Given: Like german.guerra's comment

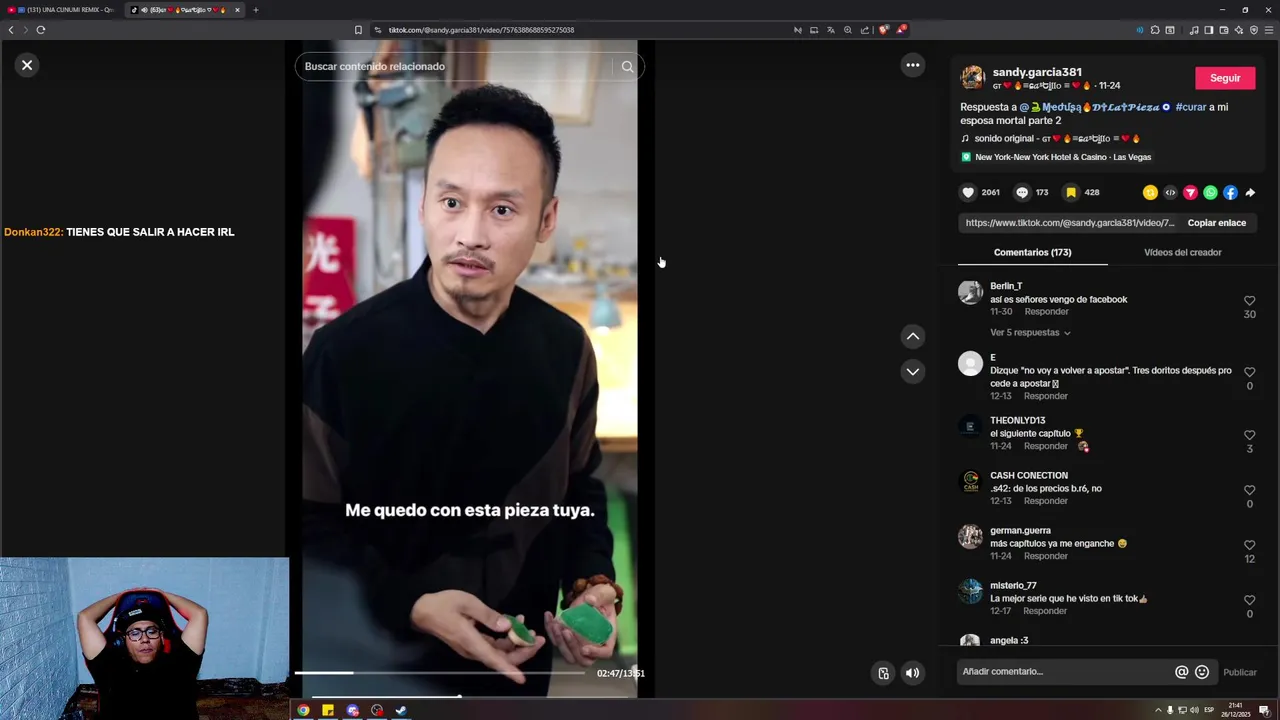Looking at the screenshot, I should pyautogui.click(x=1249, y=545).
